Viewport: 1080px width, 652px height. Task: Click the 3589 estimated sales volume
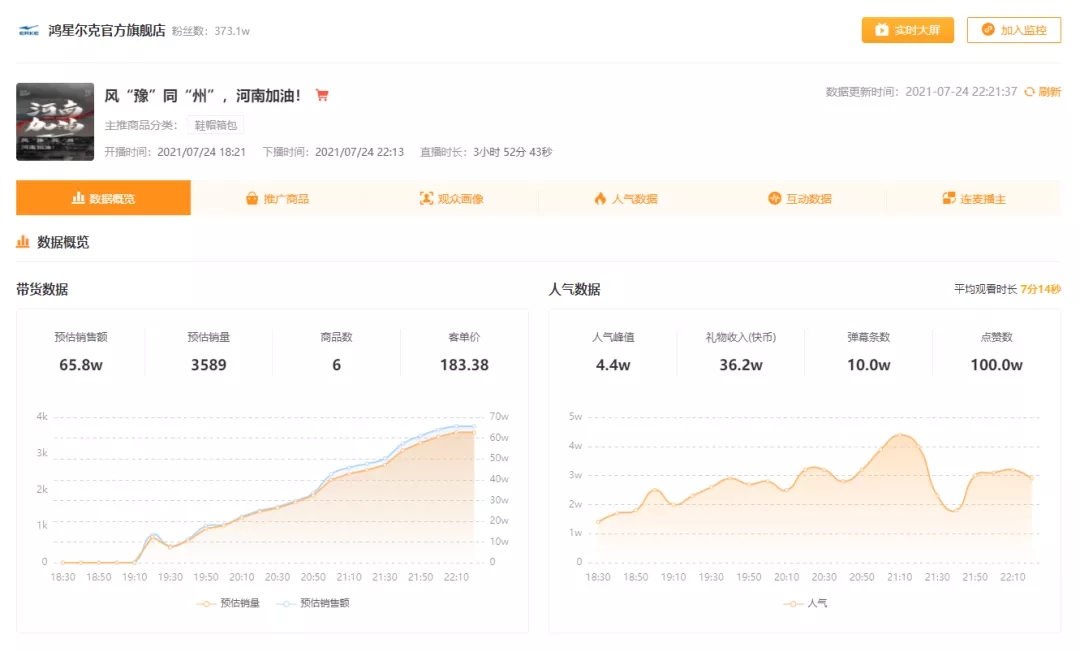pyautogui.click(x=209, y=365)
